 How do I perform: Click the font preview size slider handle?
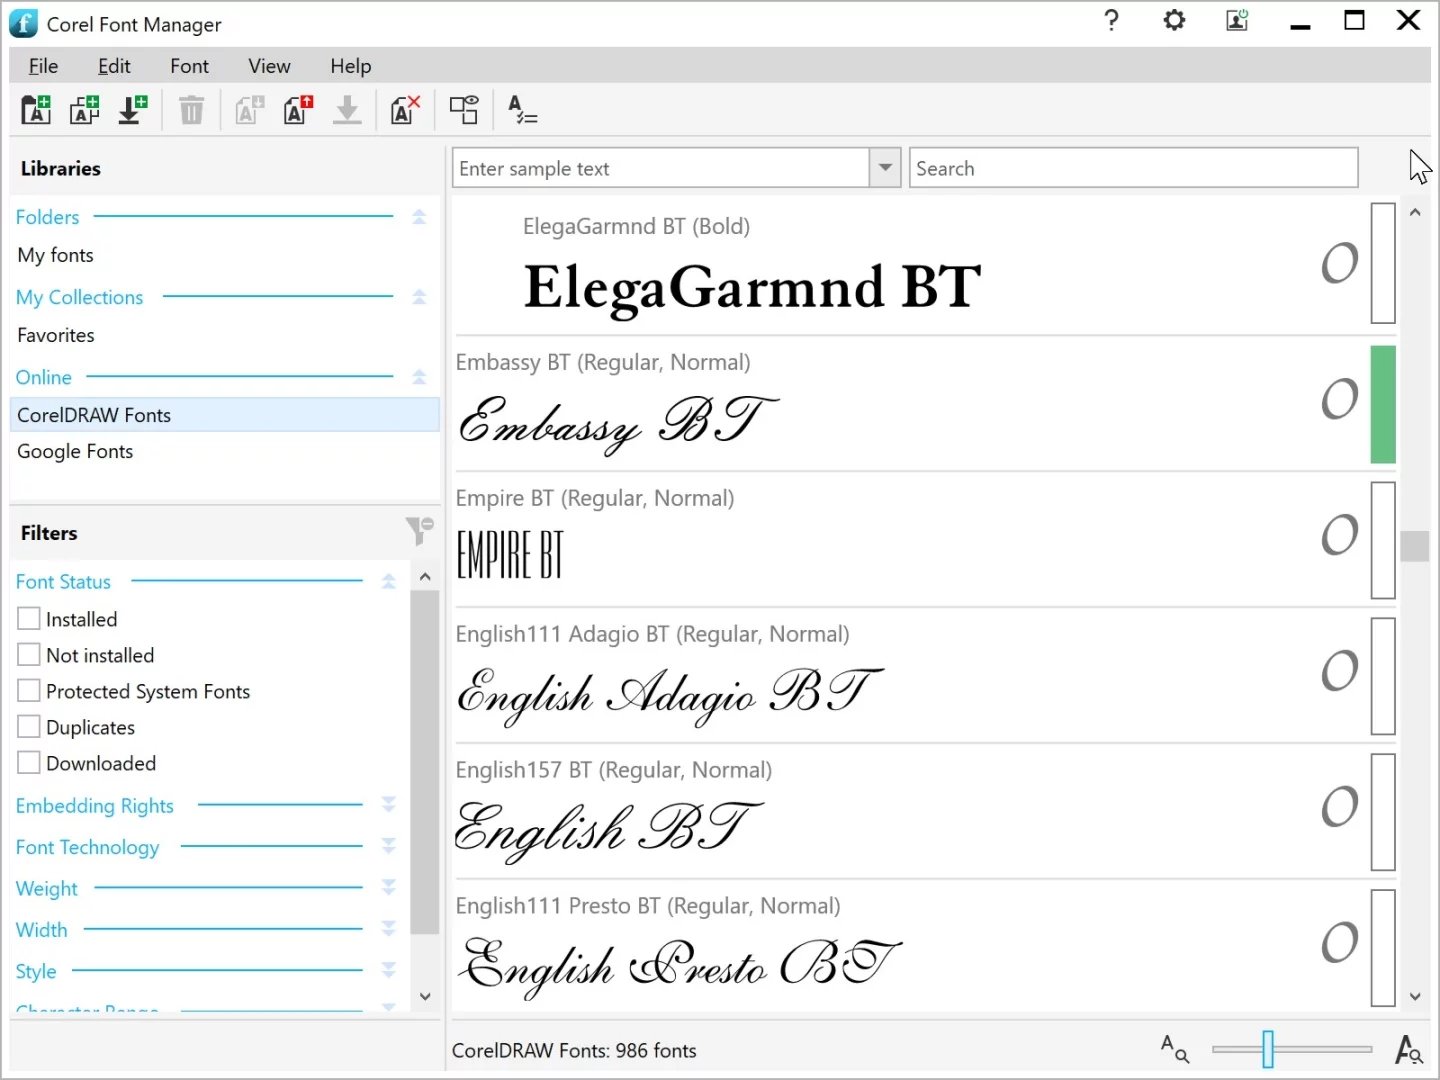[1267, 1049]
